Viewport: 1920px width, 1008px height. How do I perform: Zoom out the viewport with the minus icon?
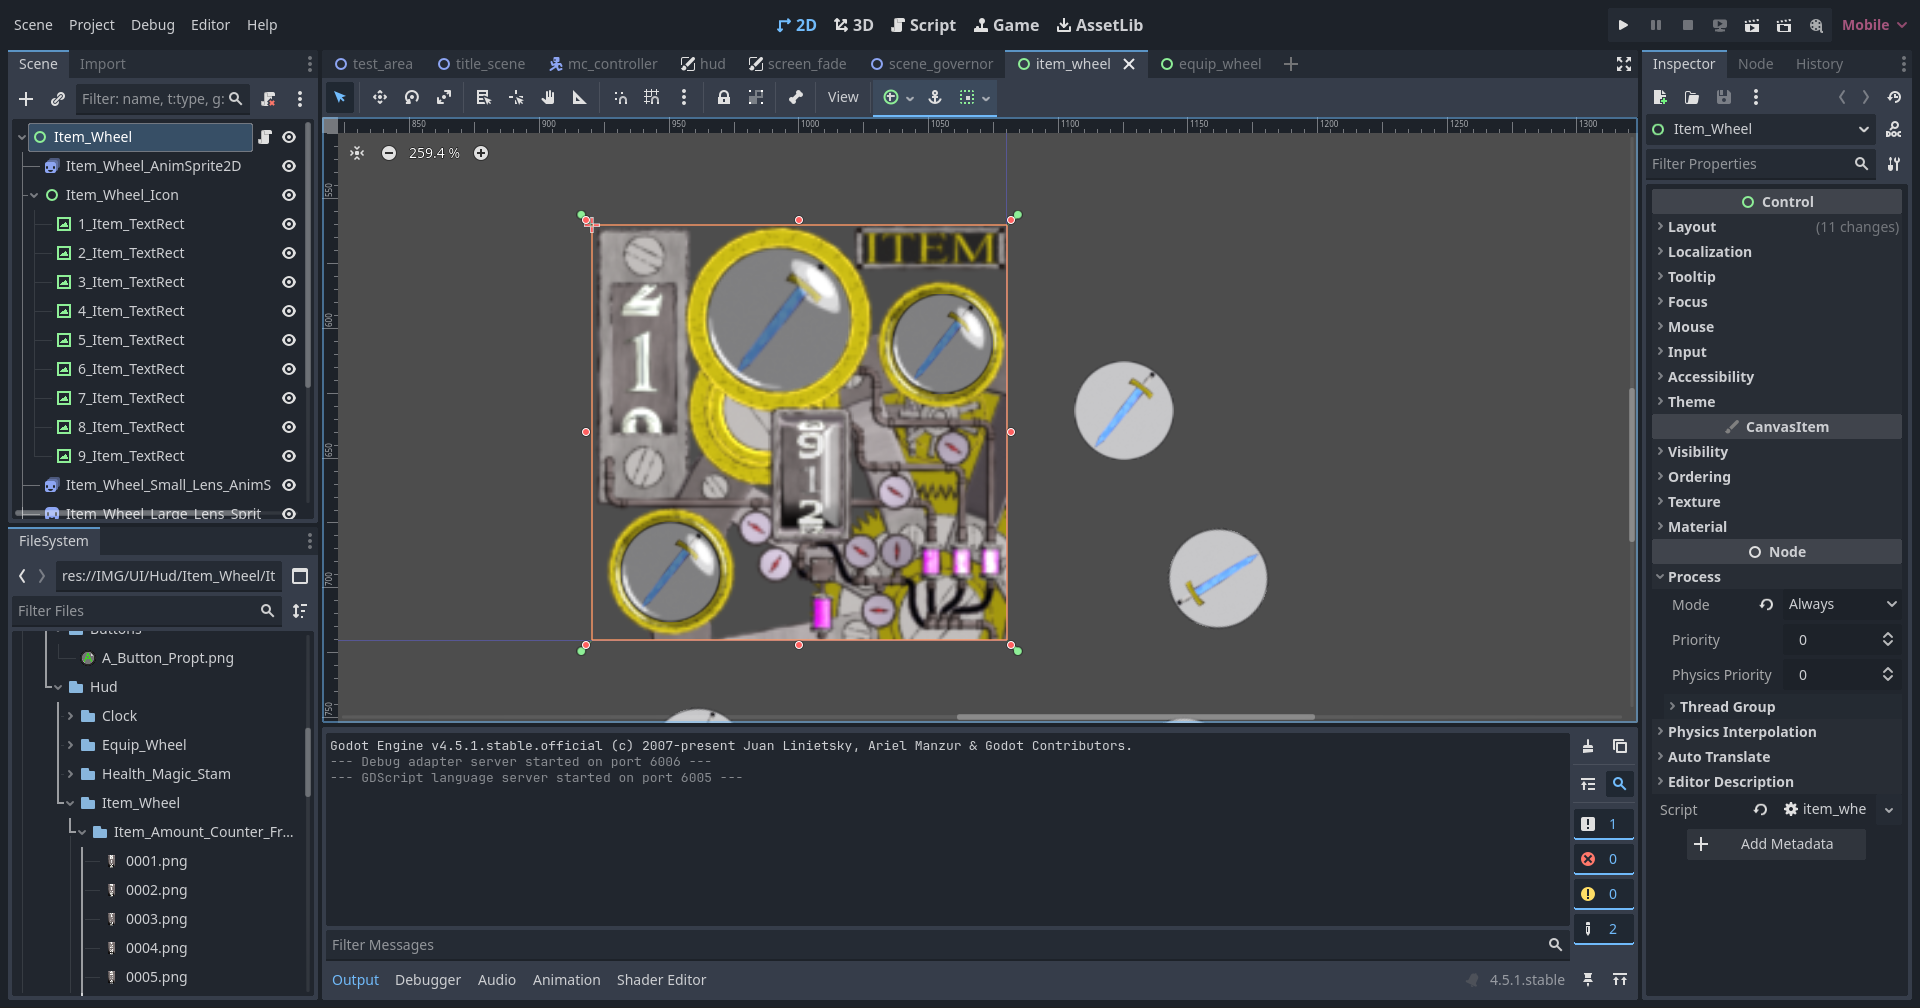pyautogui.click(x=389, y=153)
